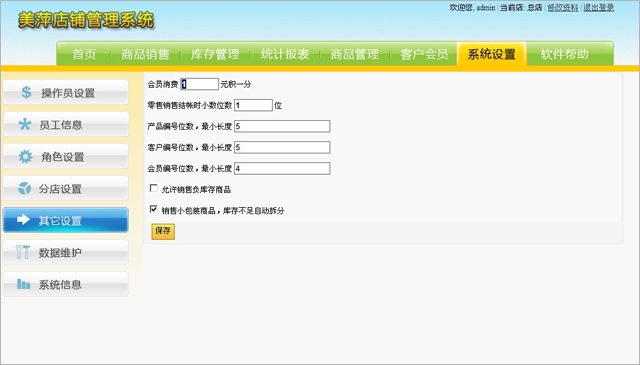Focus the 零售销售结帐时小数位数 input field
The height and width of the screenshot is (365, 640).
click(253, 105)
